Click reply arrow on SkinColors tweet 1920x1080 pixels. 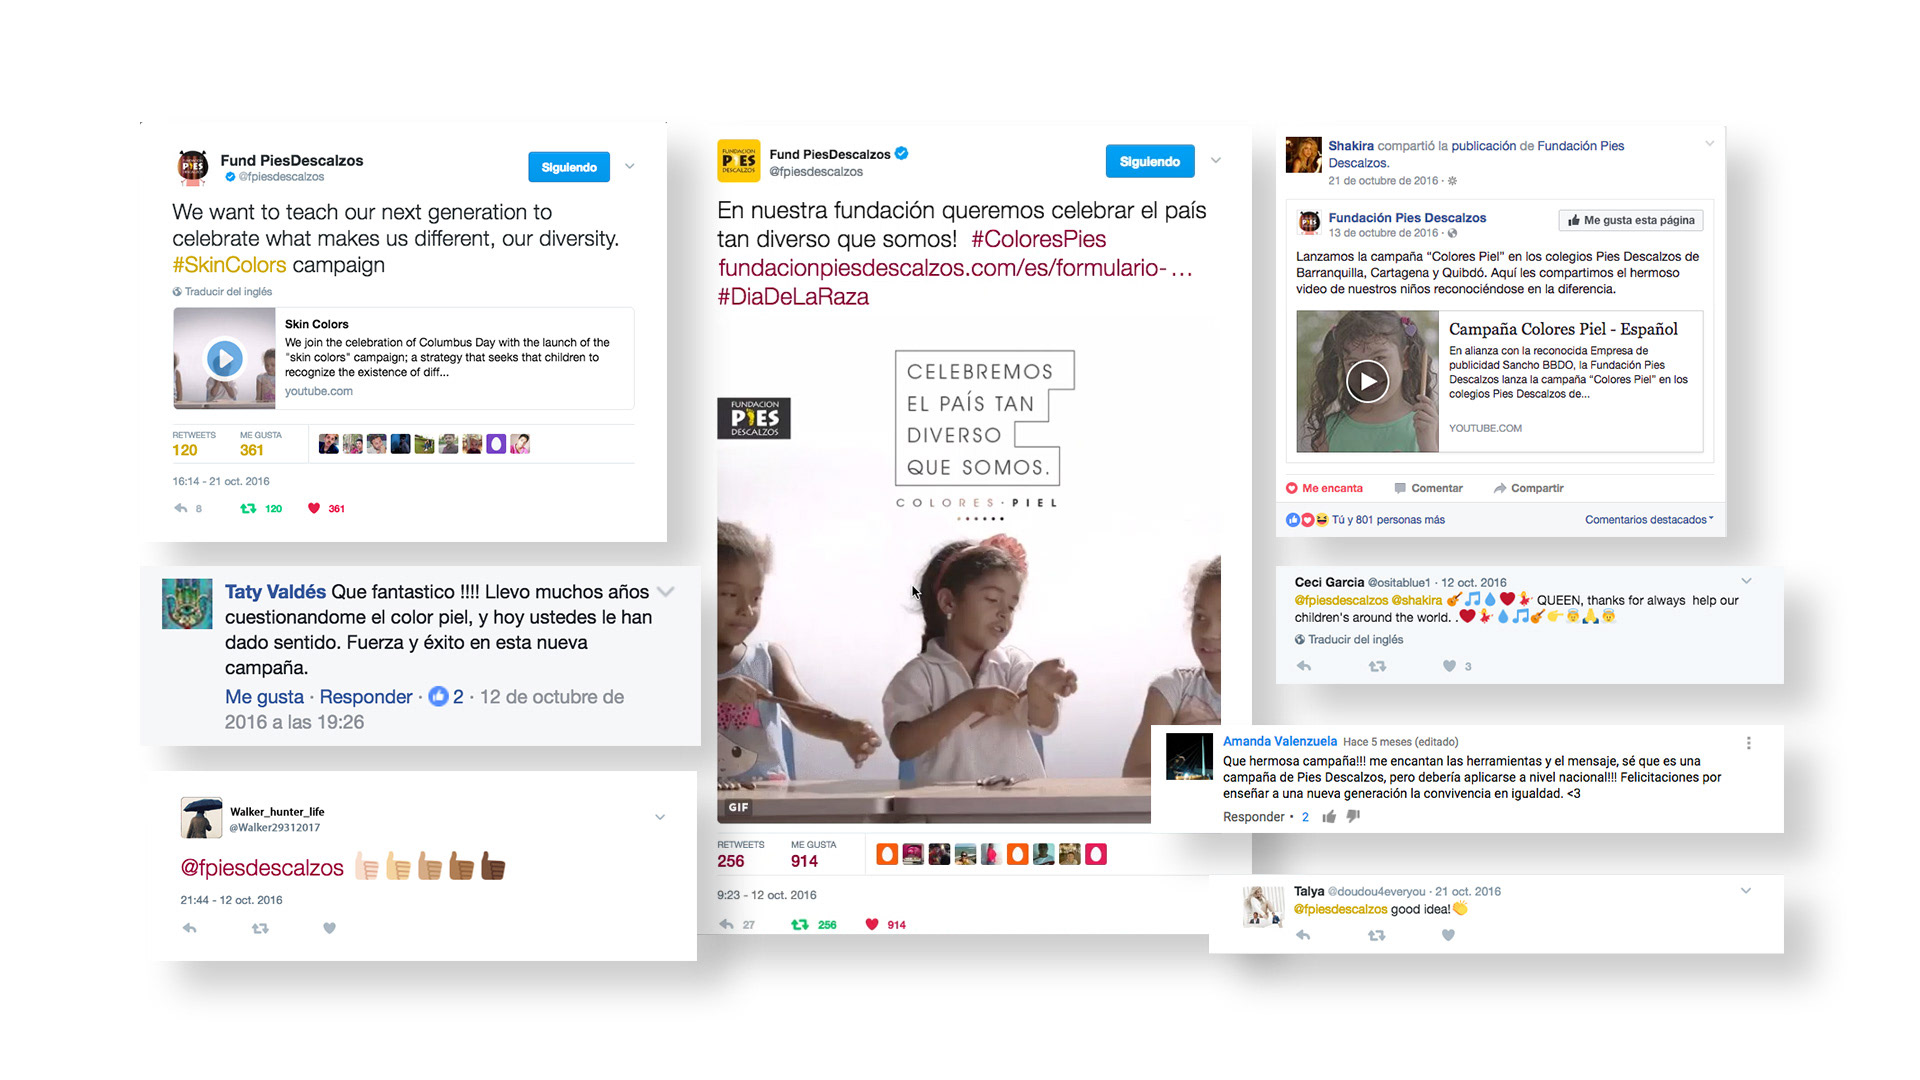181,508
